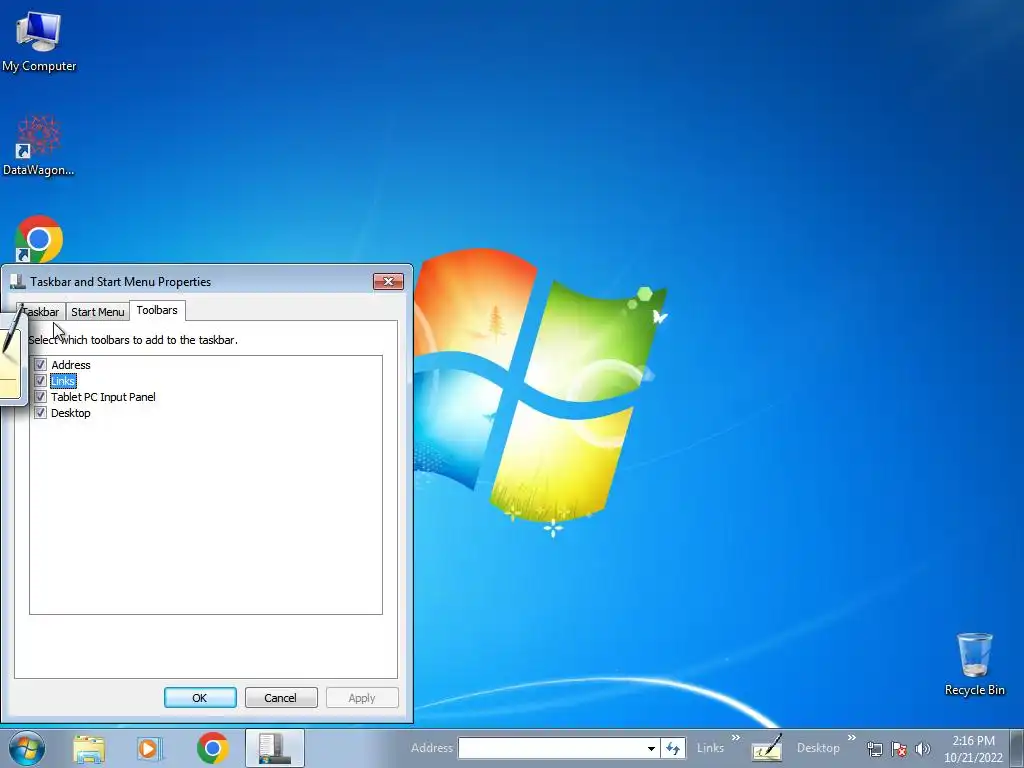
Task: Click the Address bar Go/refresh button
Action: [673, 748]
